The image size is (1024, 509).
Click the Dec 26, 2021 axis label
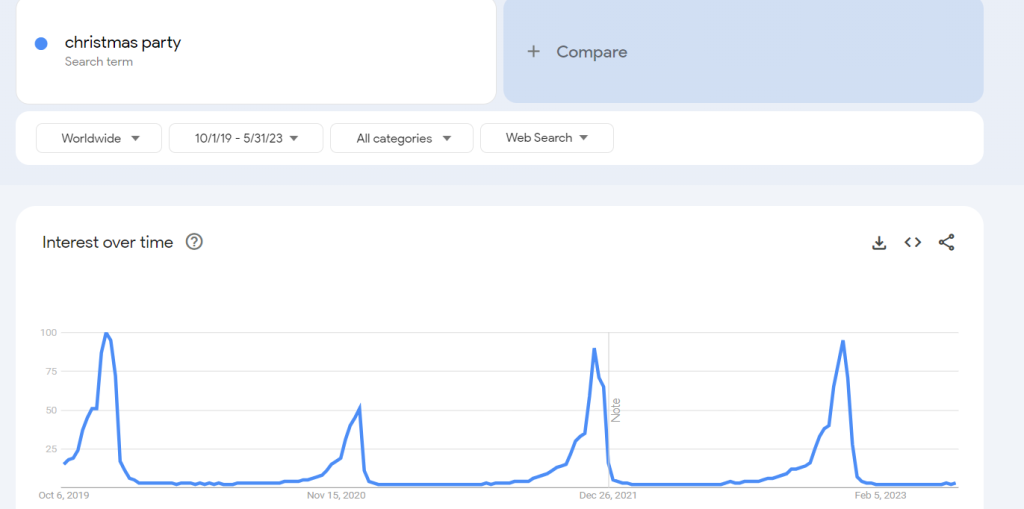(x=608, y=496)
